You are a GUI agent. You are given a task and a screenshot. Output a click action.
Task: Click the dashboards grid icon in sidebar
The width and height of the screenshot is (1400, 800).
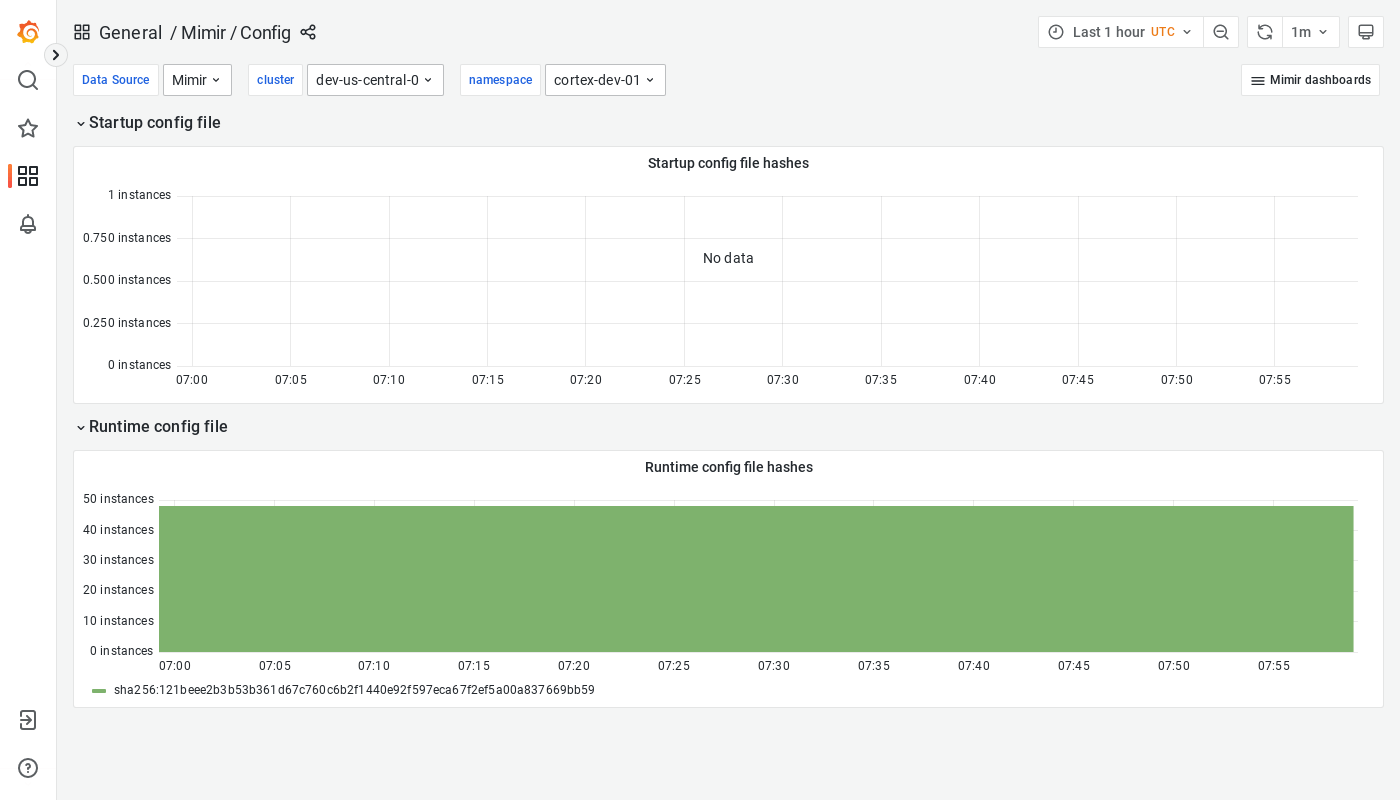pos(28,176)
